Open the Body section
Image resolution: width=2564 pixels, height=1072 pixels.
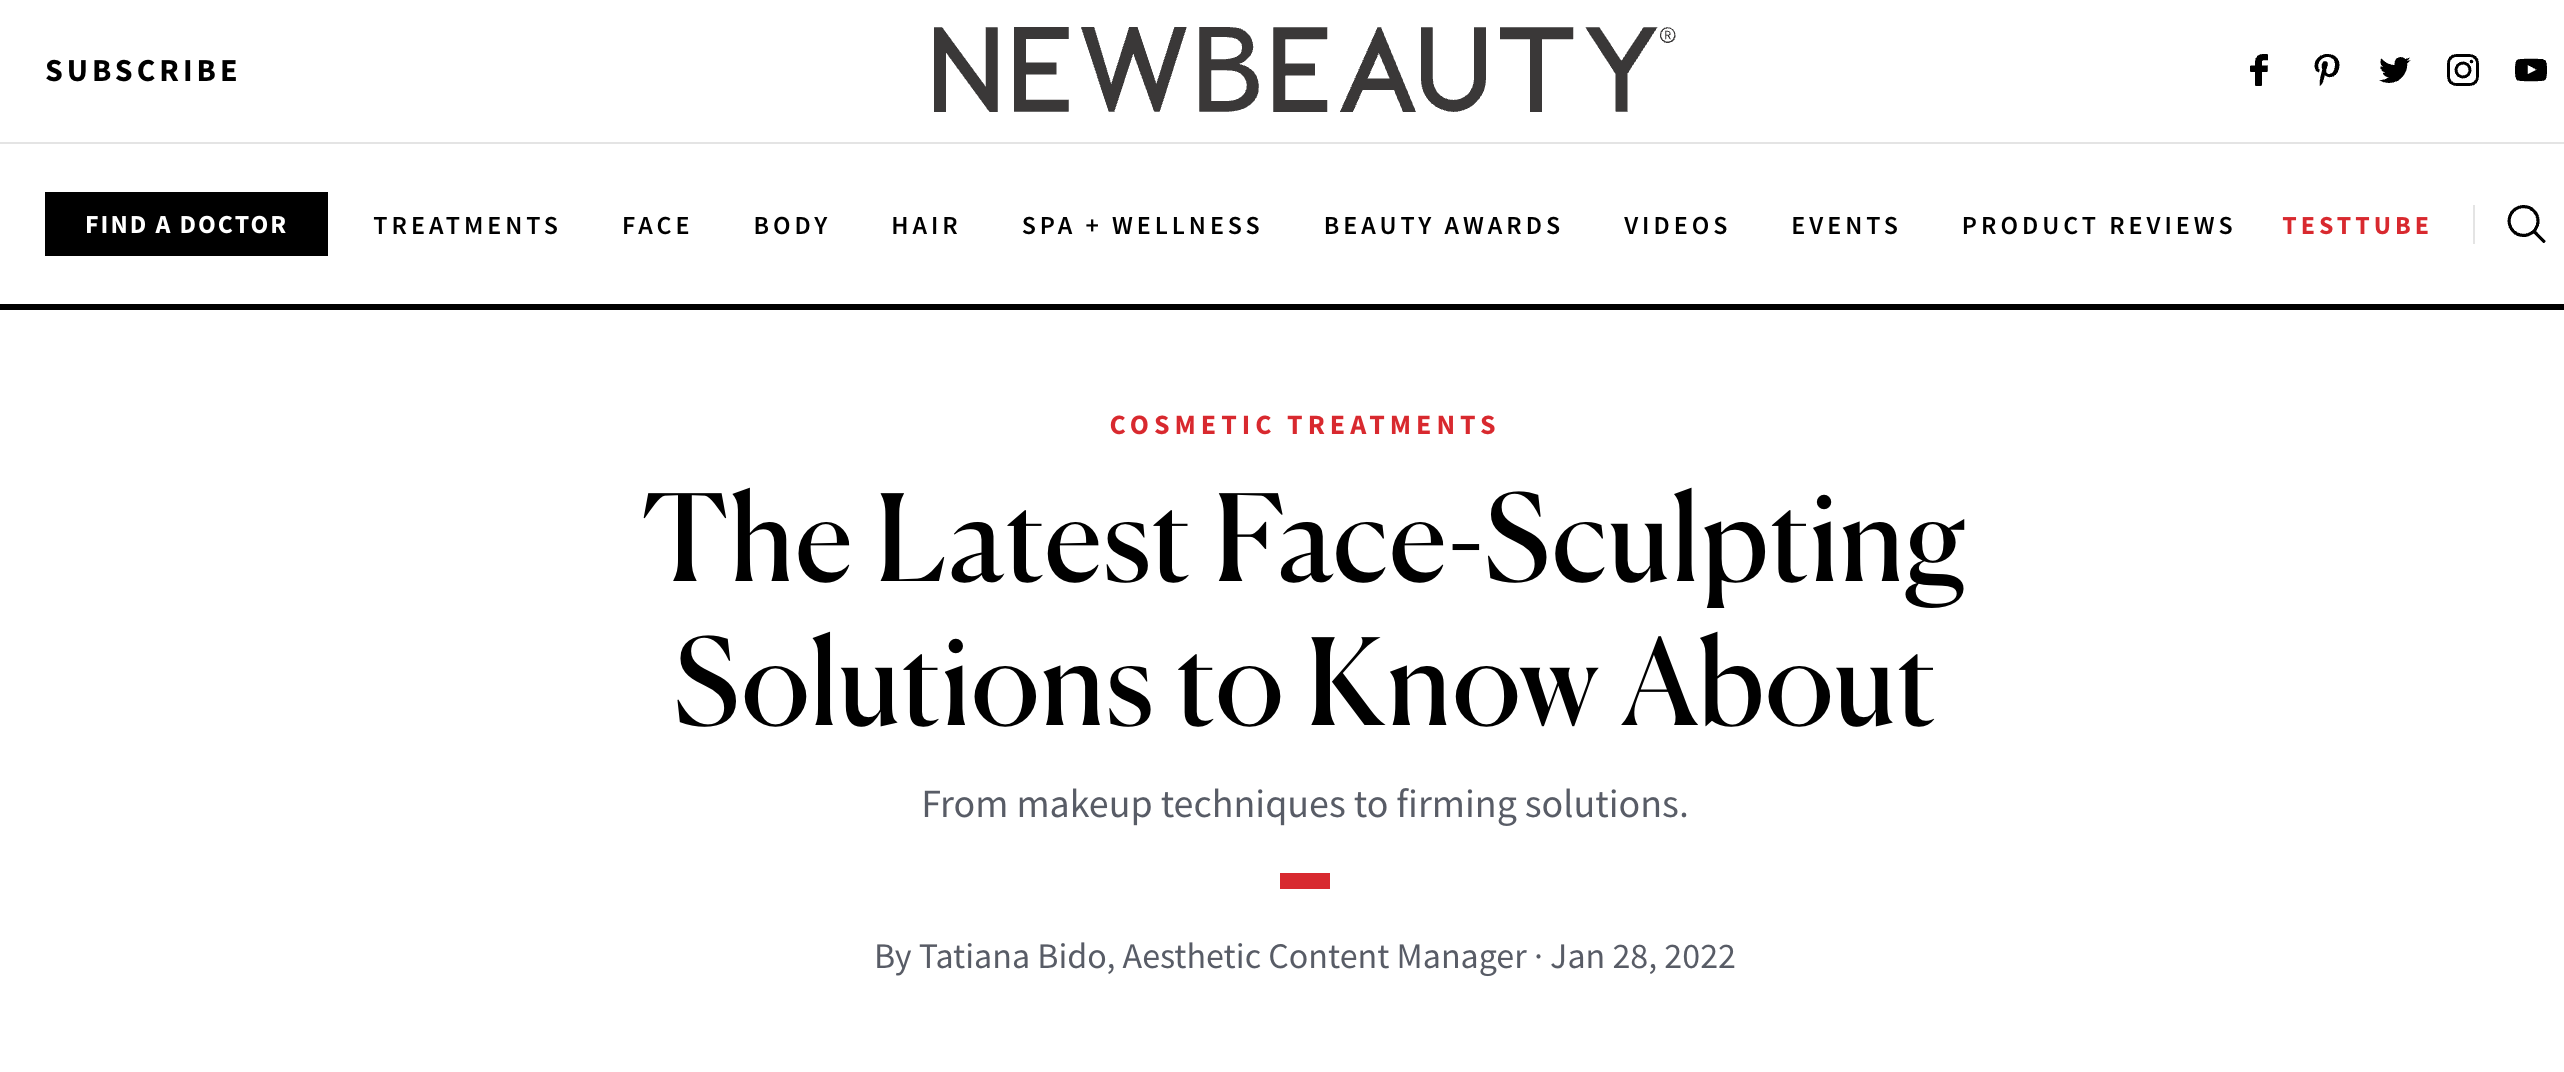coord(792,224)
